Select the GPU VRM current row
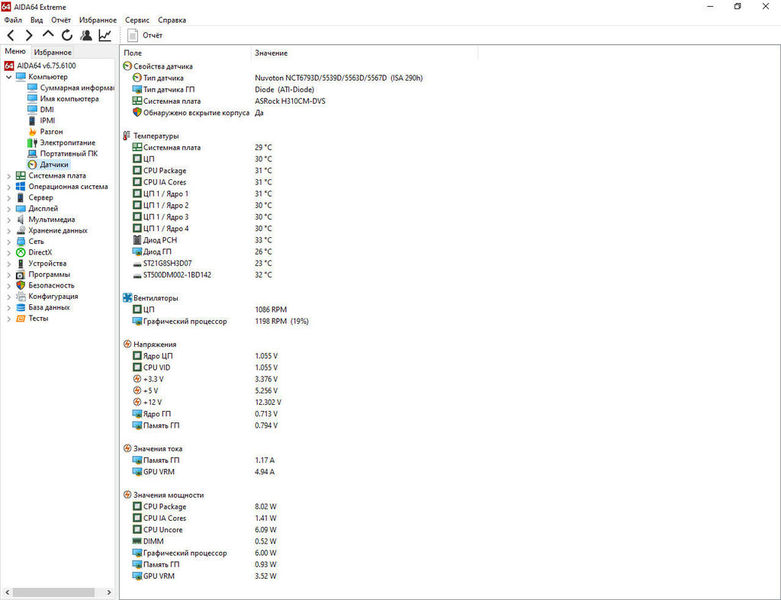This screenshot has height=600, width=781. point(203,472)
